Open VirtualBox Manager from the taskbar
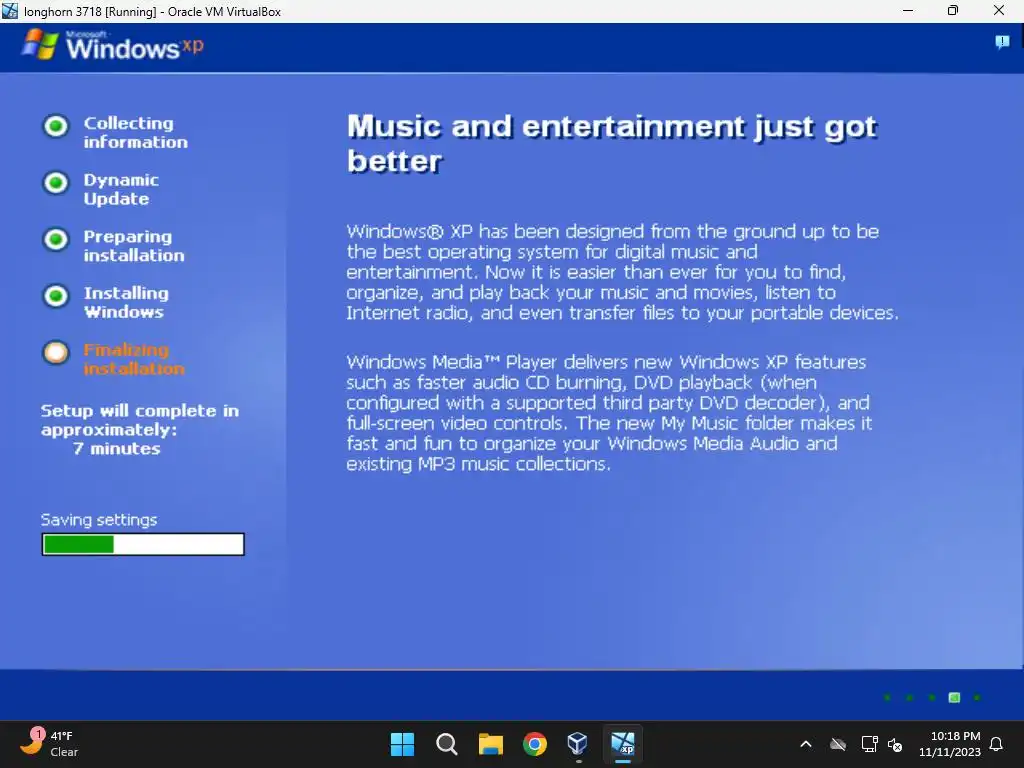Viewport: 1024px width, 768px height. [579, 744]
